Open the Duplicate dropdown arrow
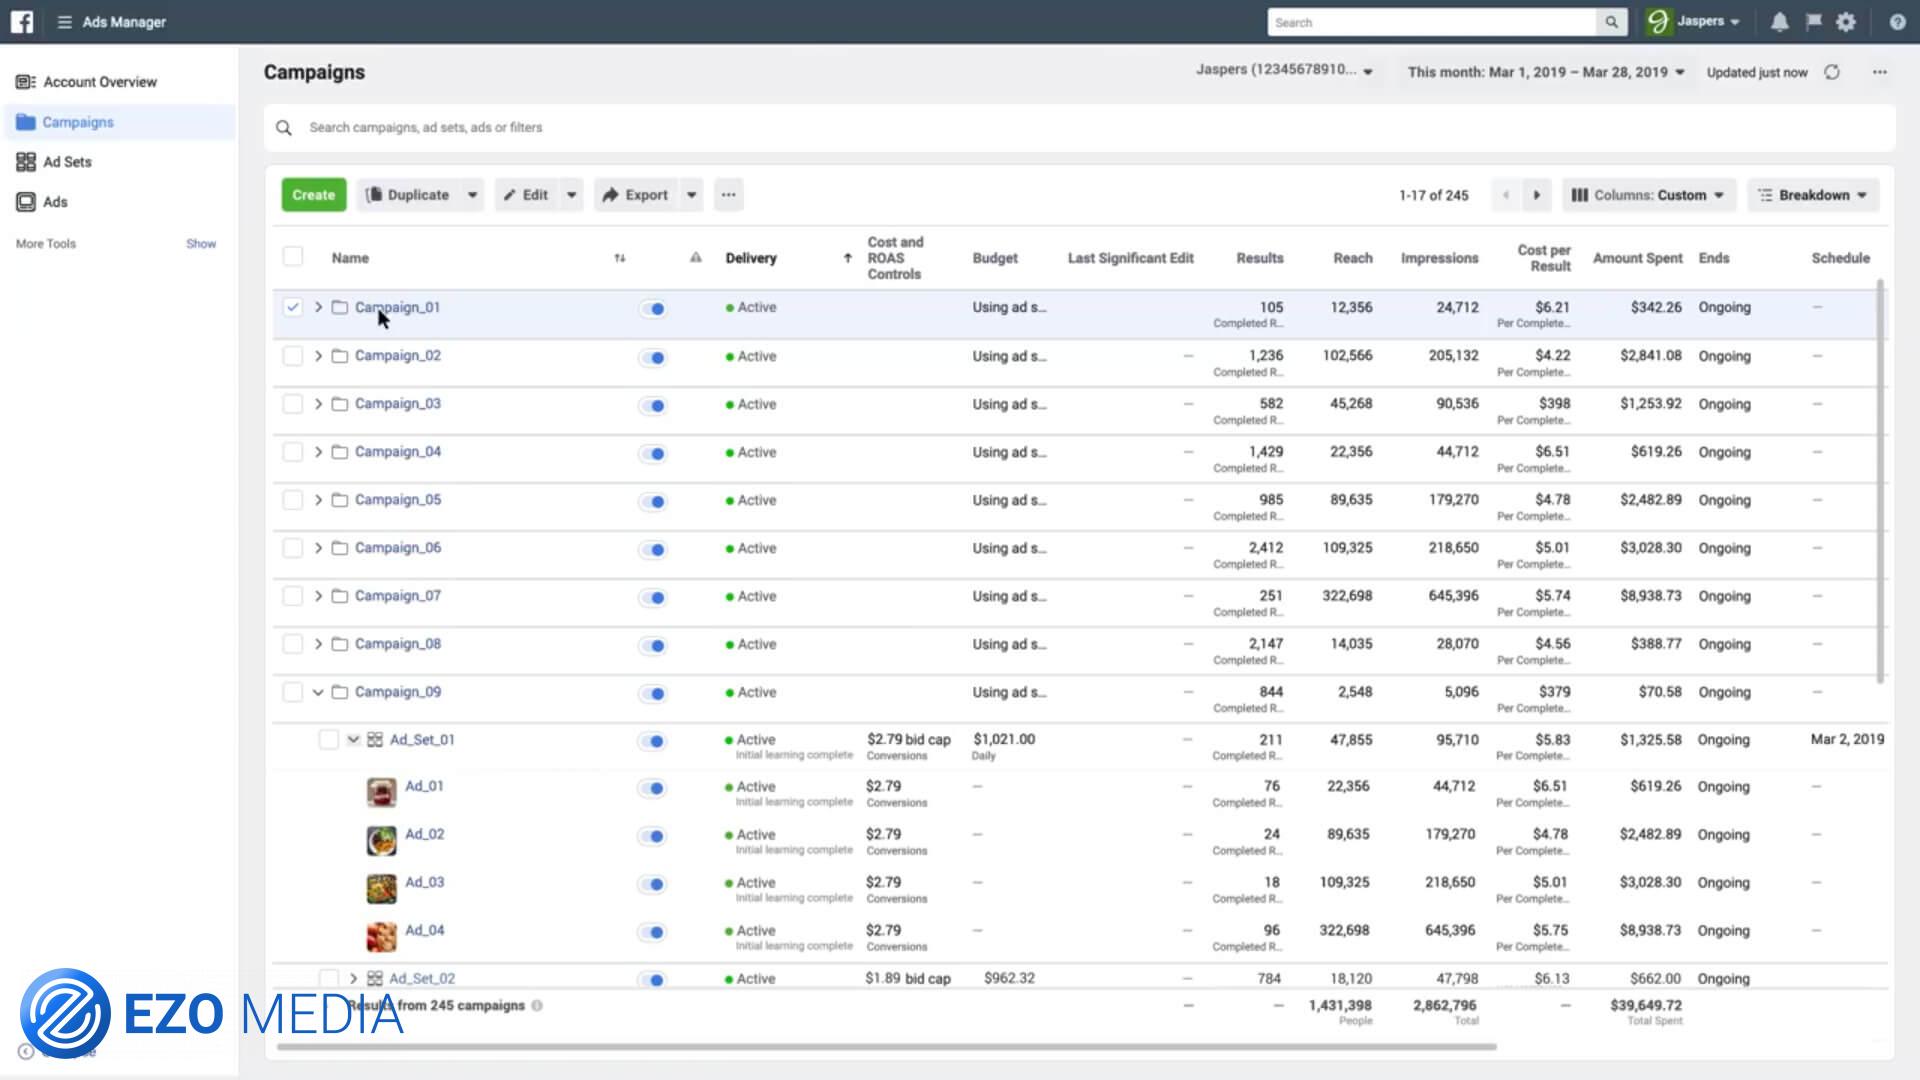 (x=472, y=195)
